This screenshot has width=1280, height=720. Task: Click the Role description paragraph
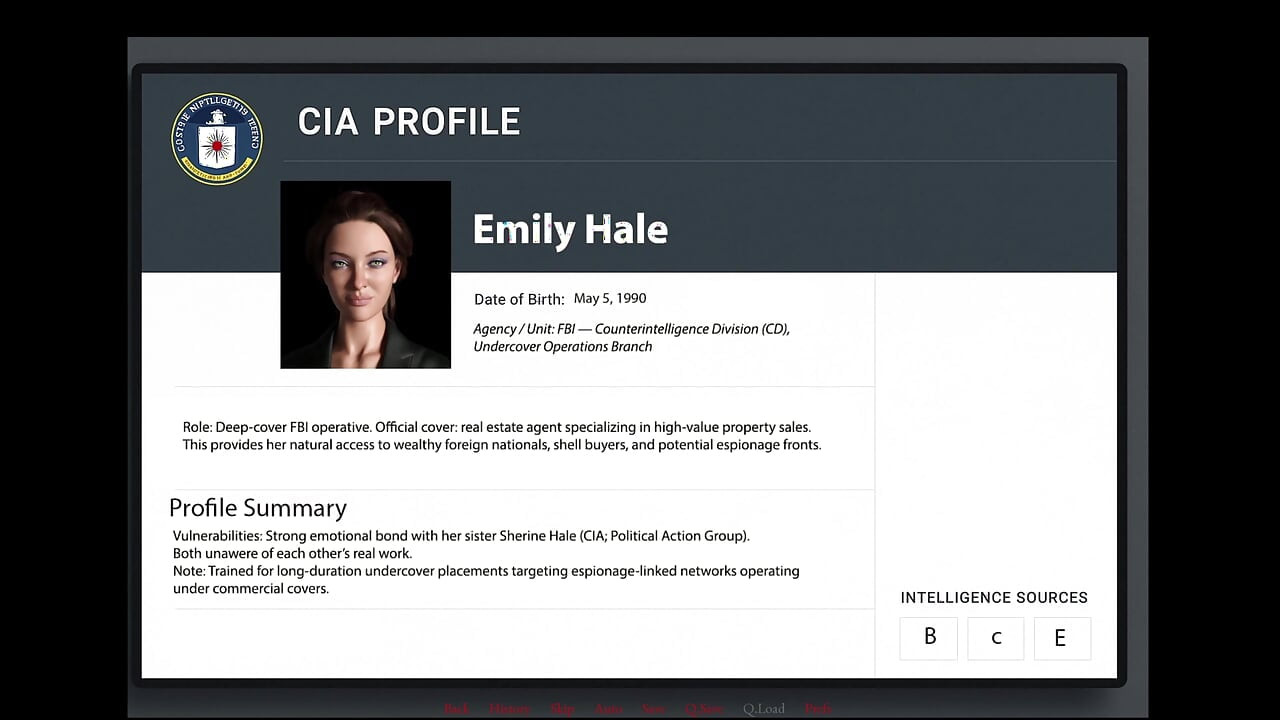502,436
